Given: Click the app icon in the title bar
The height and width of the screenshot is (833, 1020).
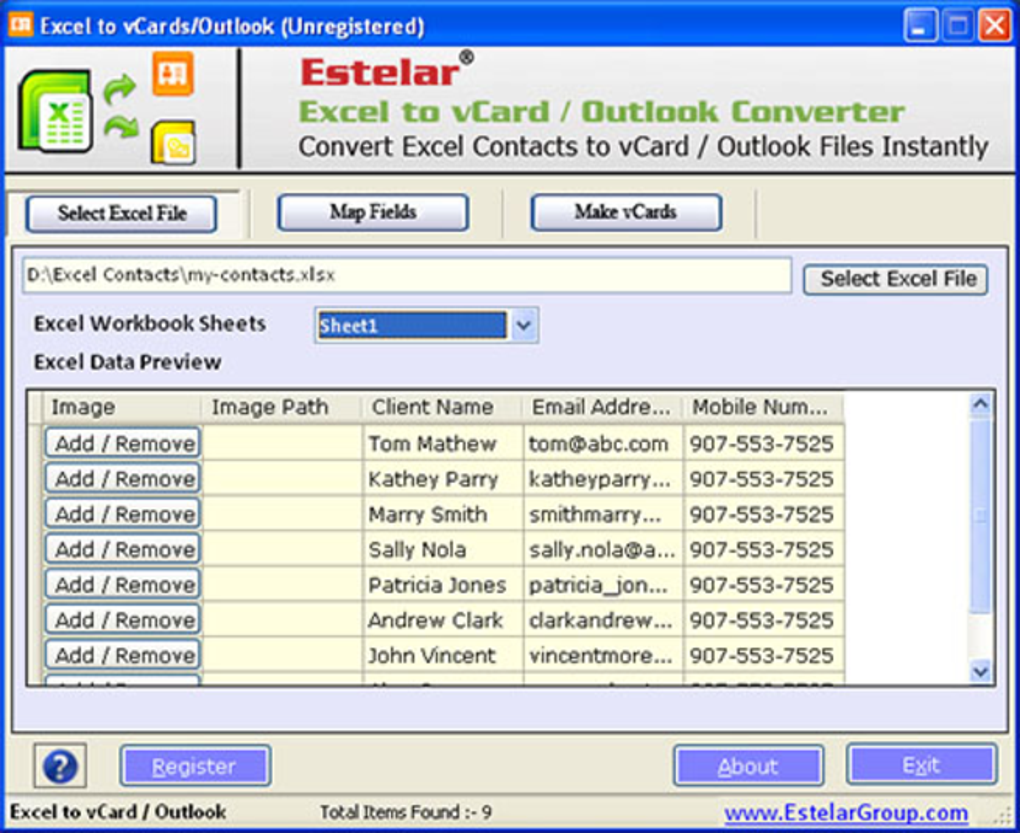Looking at the screenshot, I should (x=21, y=25).
